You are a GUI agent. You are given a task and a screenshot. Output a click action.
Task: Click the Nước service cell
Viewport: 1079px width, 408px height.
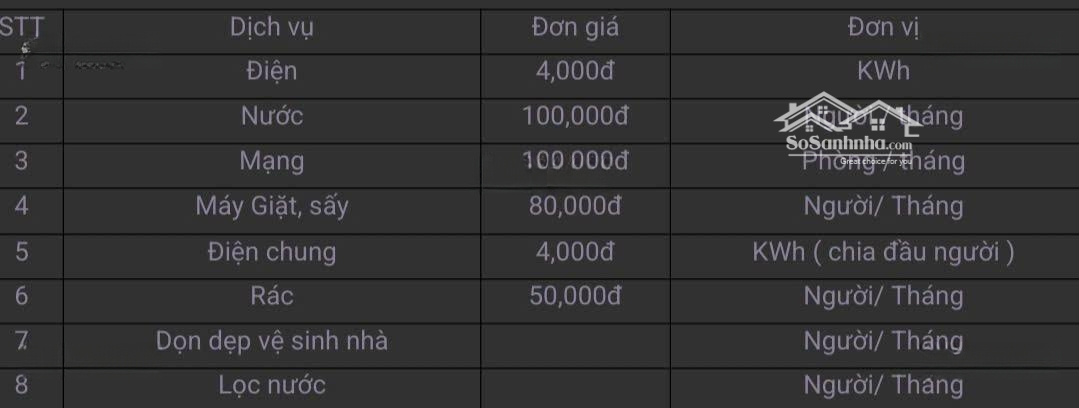point(272,116)
